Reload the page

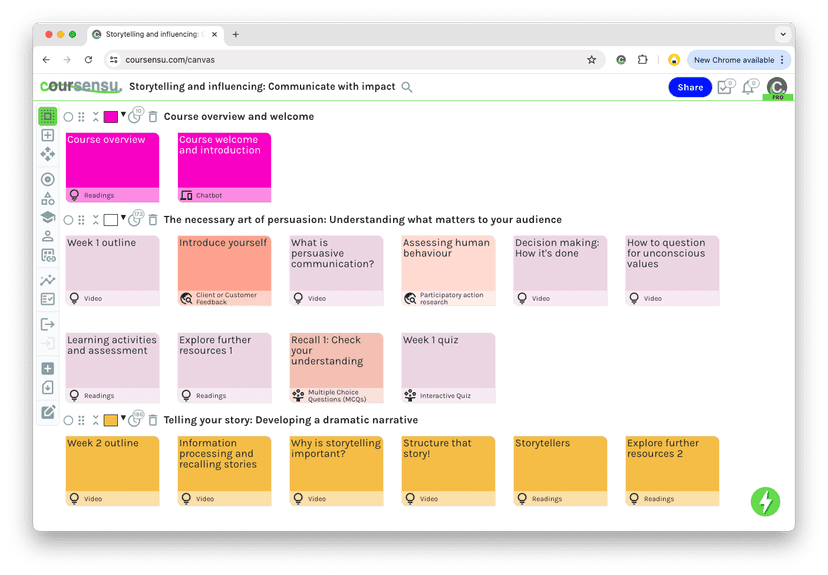pos(88,60)
